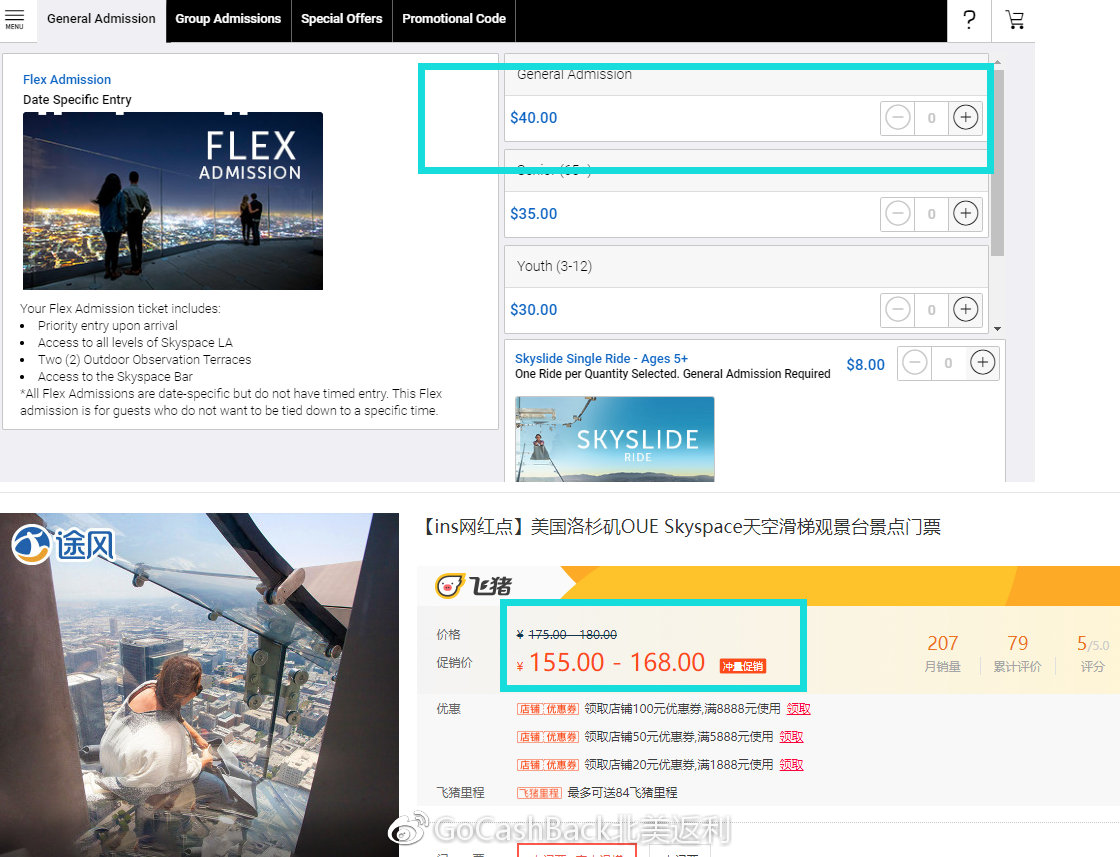The height and width of the screenshot is (857, 1120).
Task: Click the $30.00 Youth ticket price
Action: 534,310
